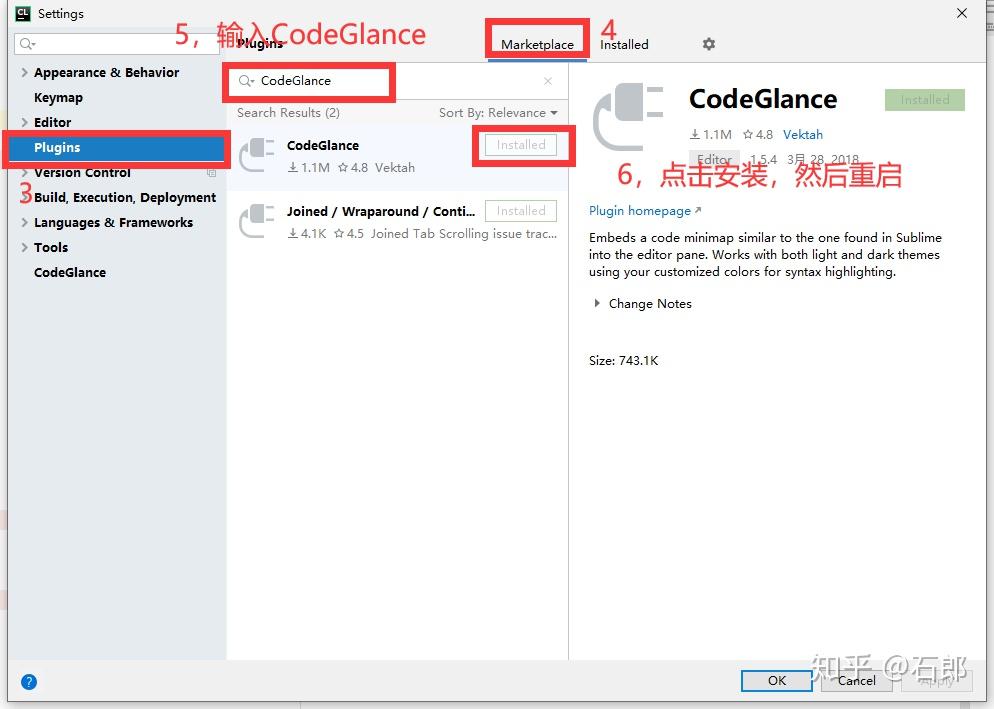Click the small icon beside Version Control

click(x=211, y=172)
